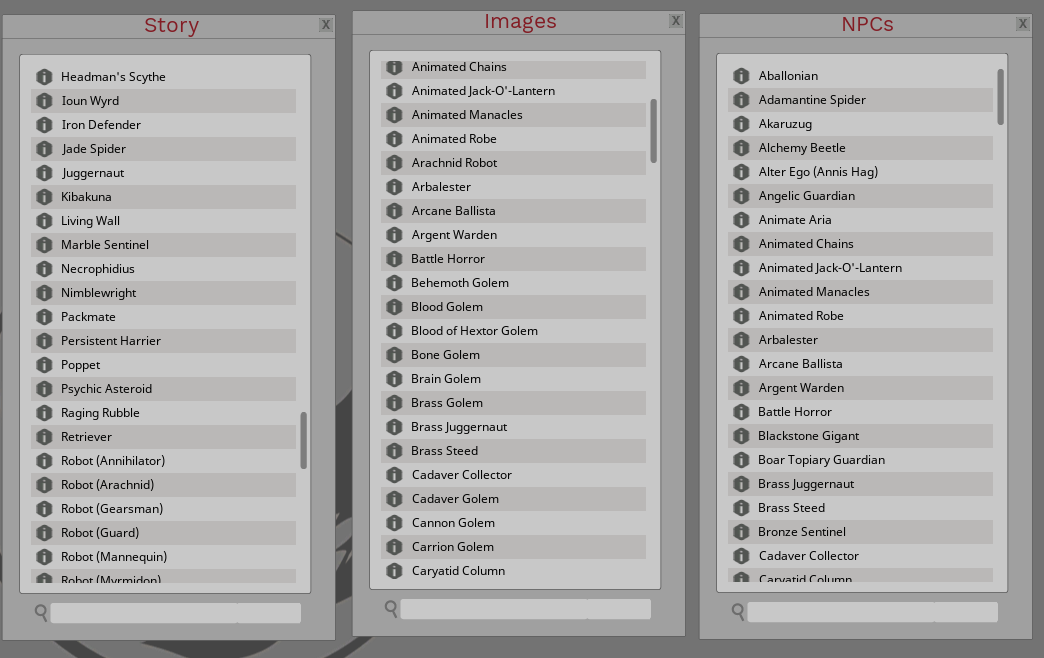
Task: Click the search field in the Story panel
Action: (x=175, y=612)
